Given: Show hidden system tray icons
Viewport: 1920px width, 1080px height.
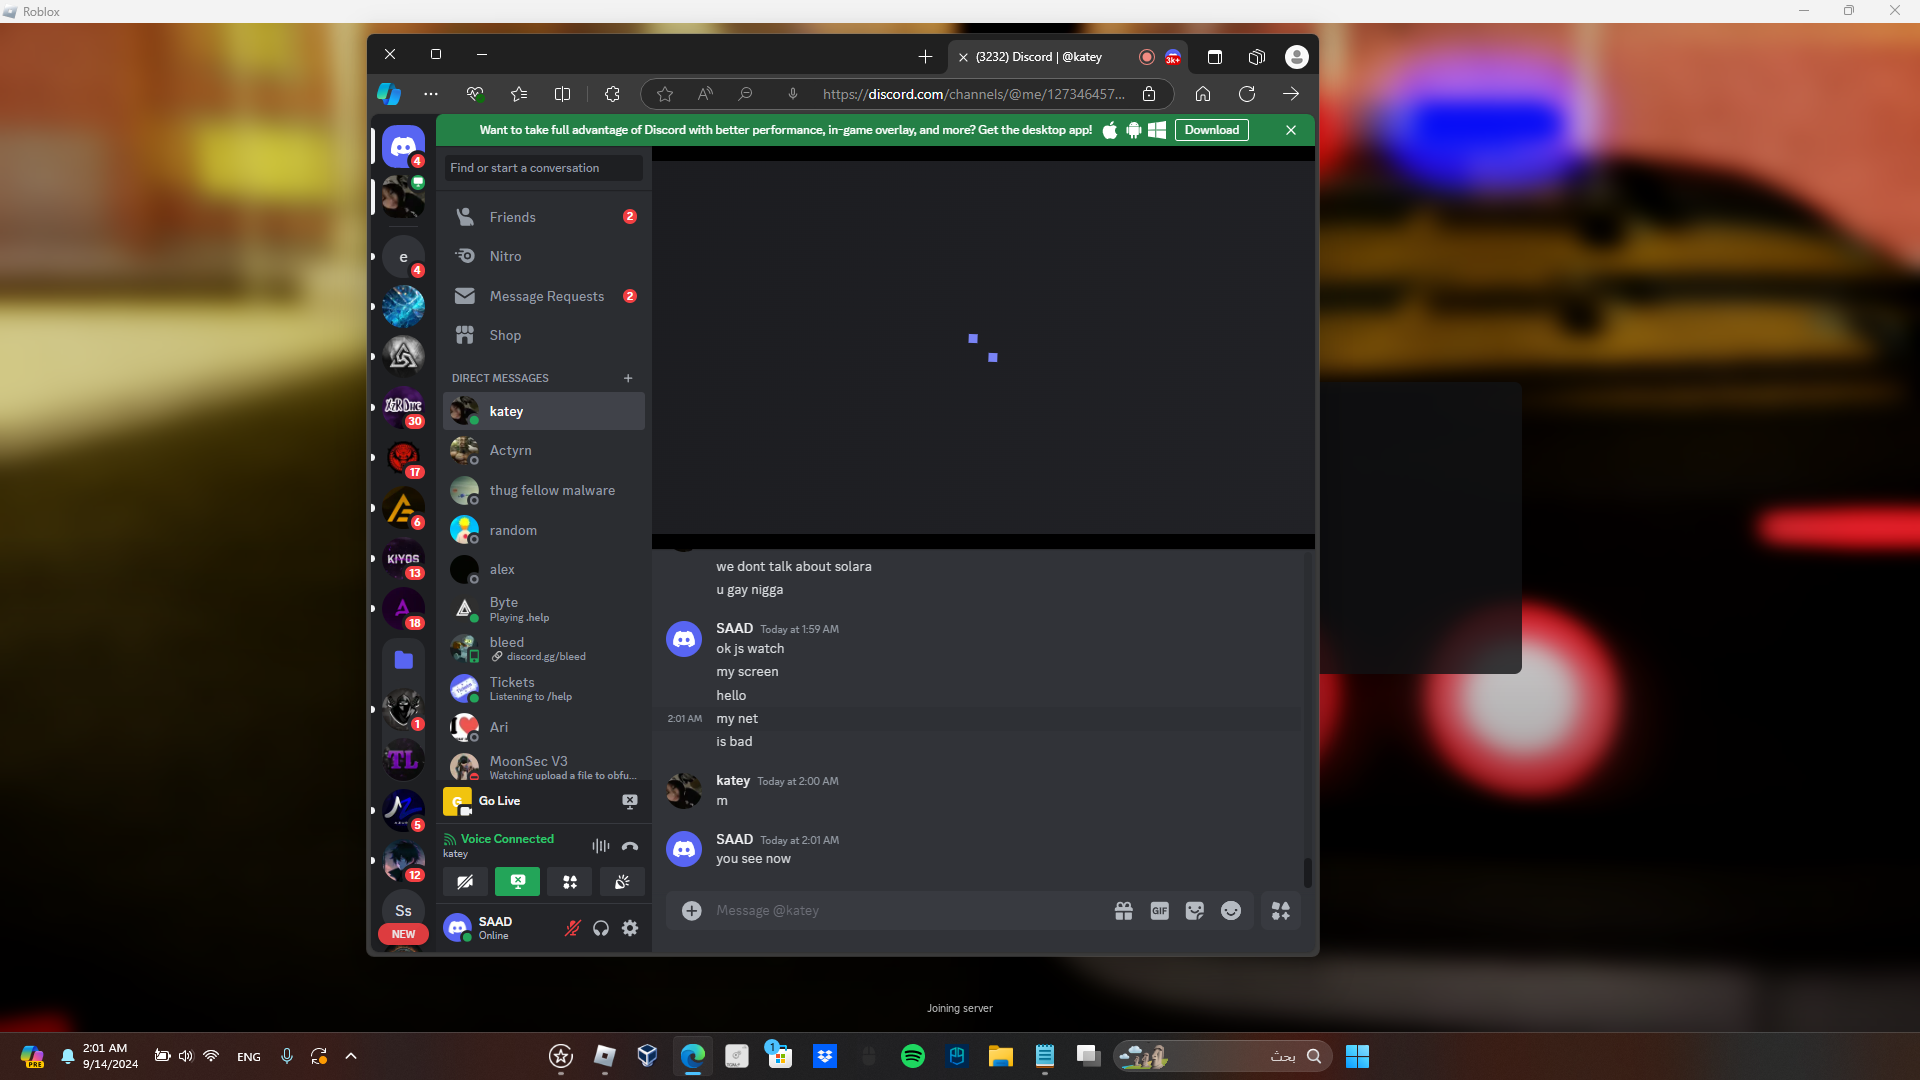Looking at the screenshot, I should [351, 1056].
